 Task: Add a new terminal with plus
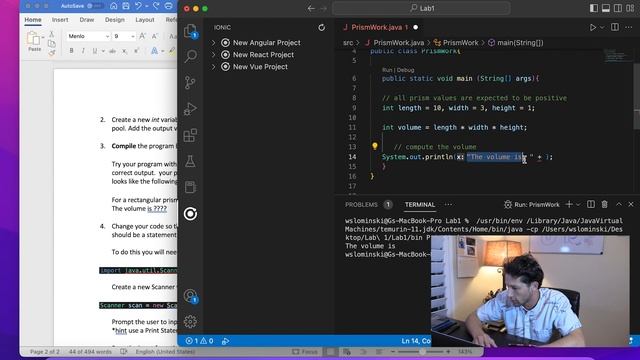569,204
